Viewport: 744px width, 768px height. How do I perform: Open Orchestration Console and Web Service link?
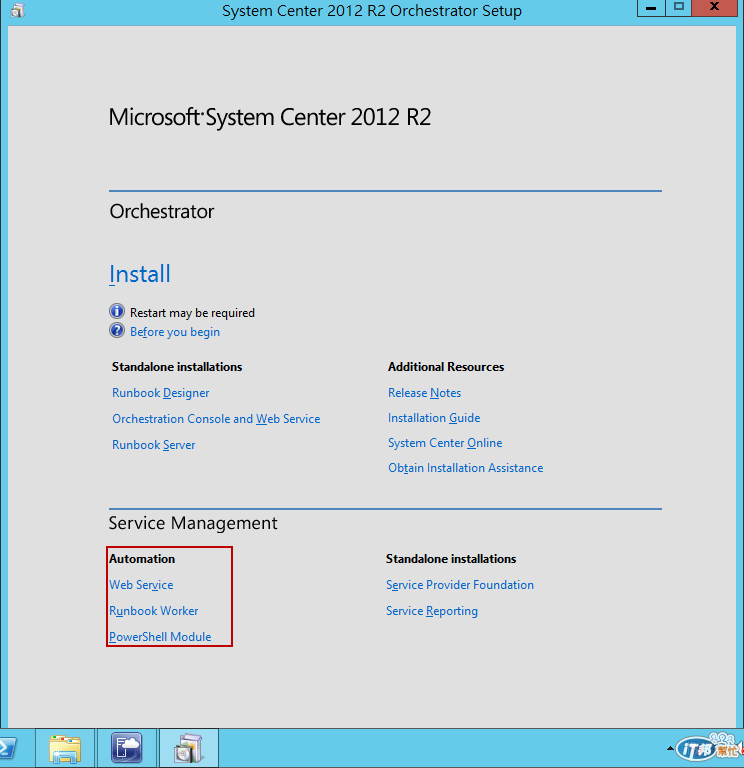pyautogui.click(x=216, y=419)
